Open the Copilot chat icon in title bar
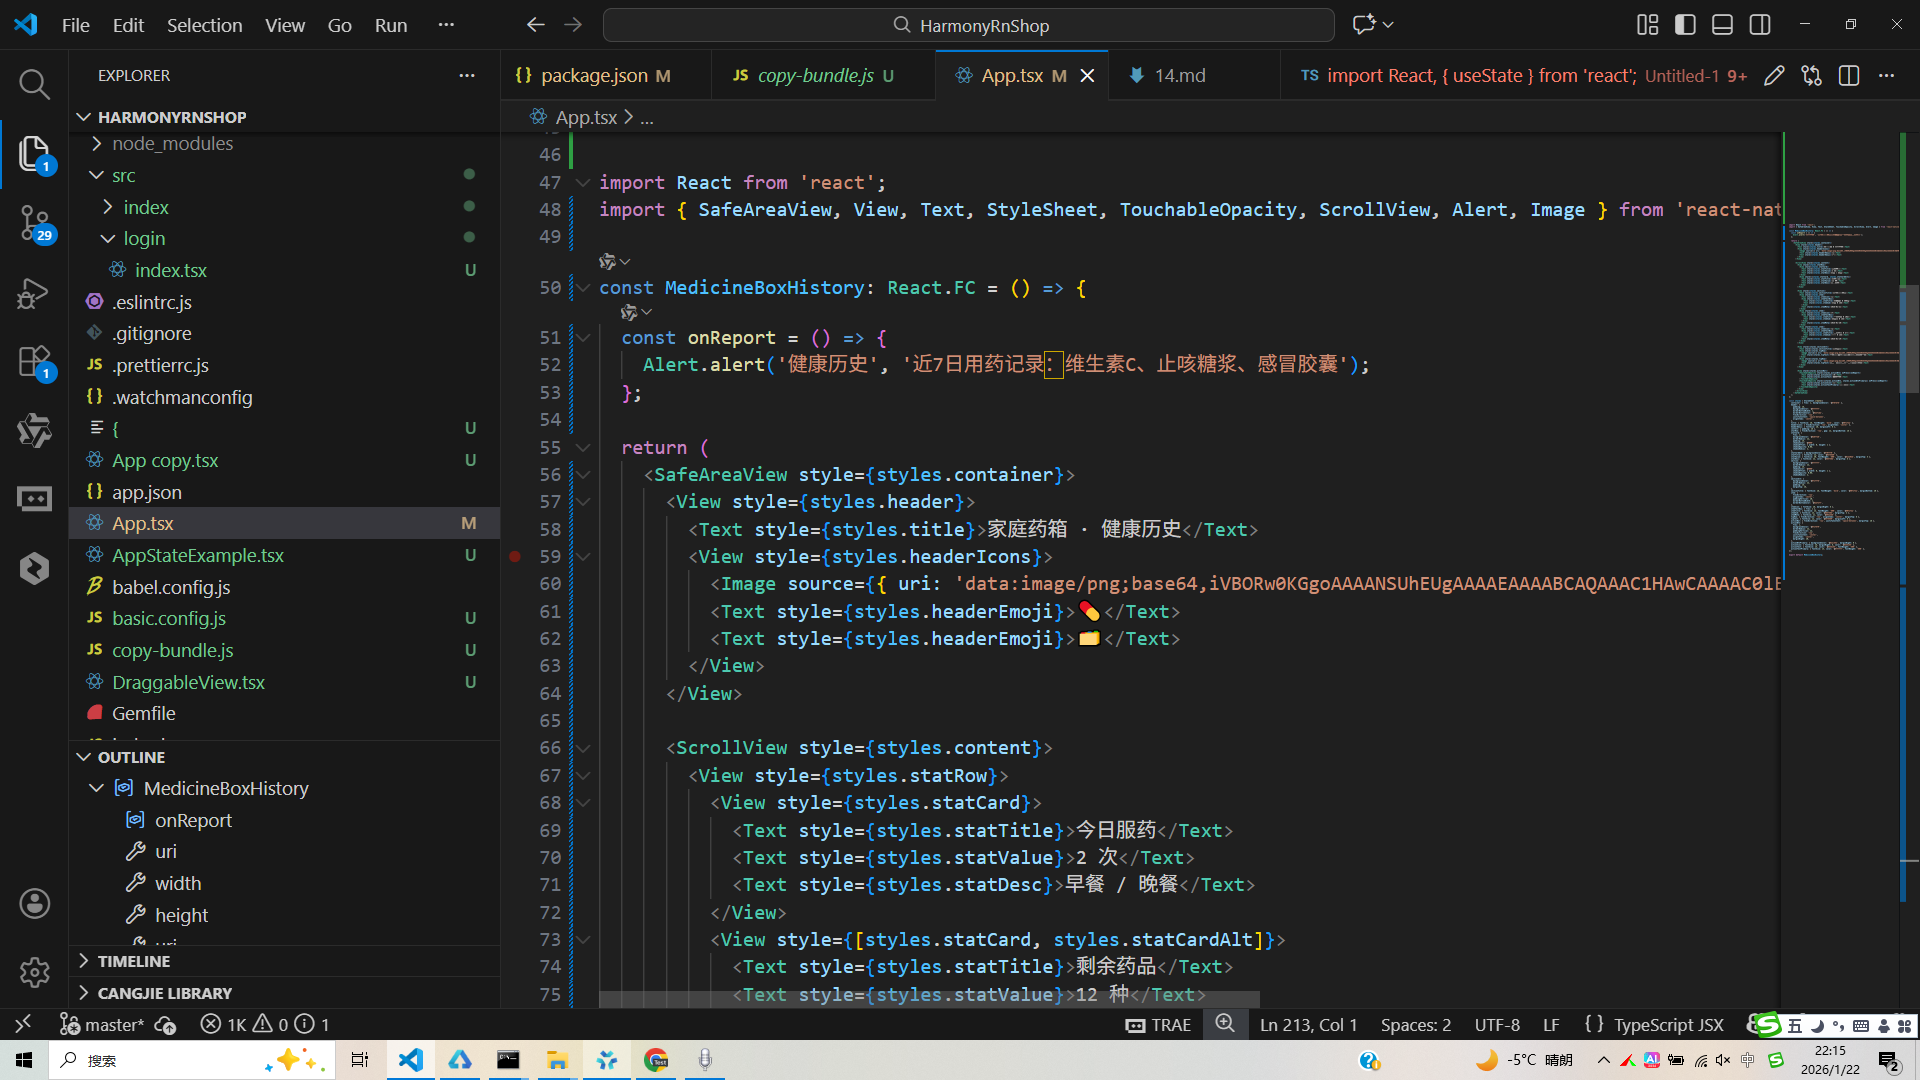 [1364, 25]
